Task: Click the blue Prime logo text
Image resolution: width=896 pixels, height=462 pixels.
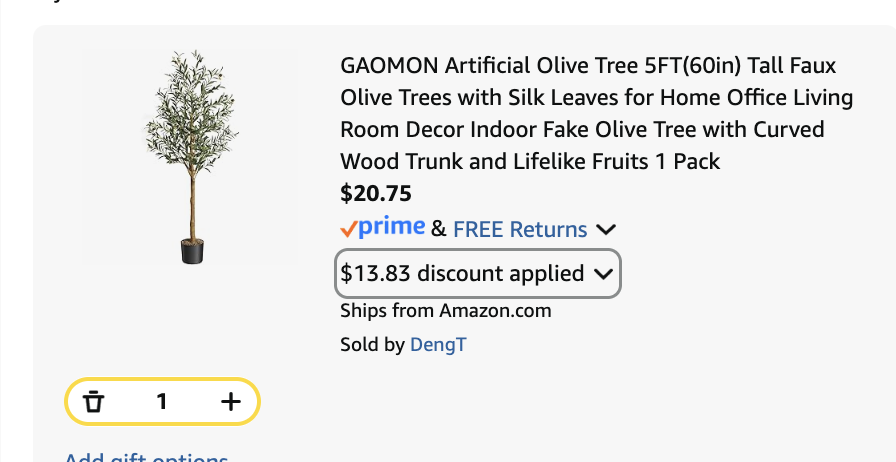Action: click(392, 227)
